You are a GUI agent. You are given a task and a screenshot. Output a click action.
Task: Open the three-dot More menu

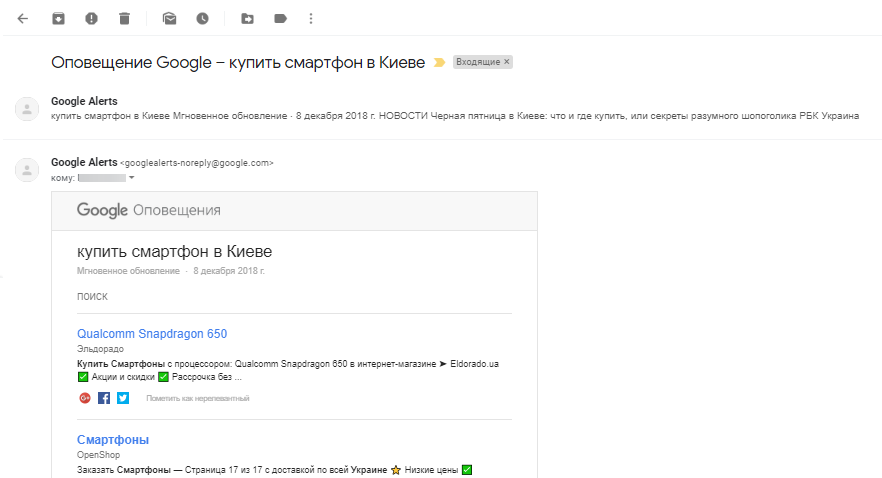[x=310, y=19]
